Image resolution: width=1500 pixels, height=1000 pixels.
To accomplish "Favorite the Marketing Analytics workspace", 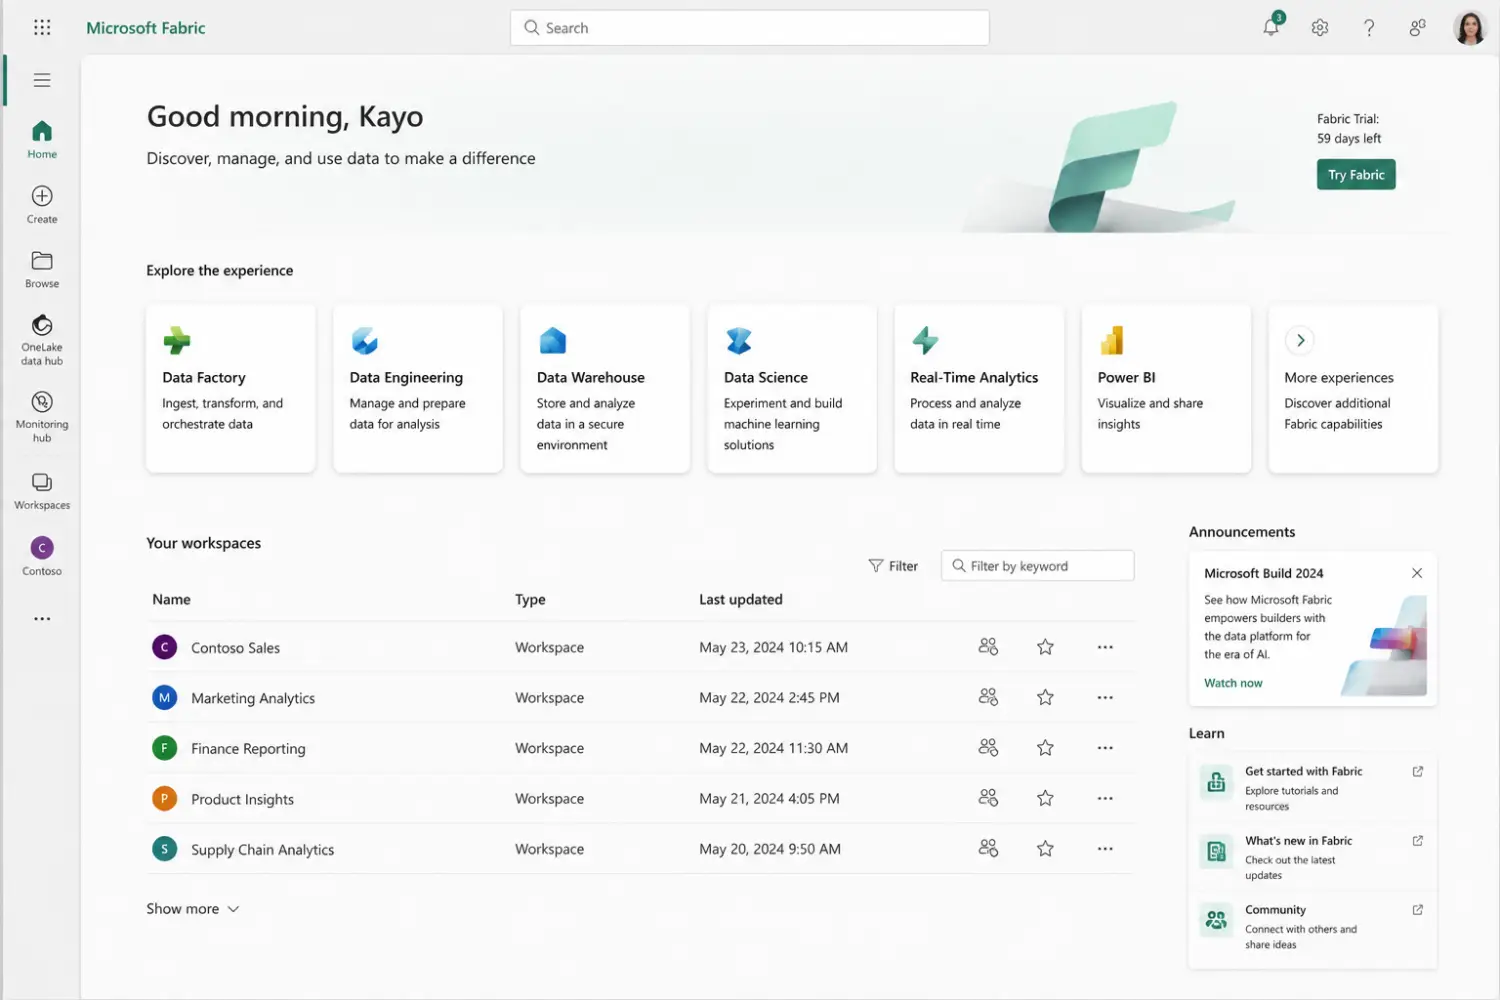I will (1045, 697).
